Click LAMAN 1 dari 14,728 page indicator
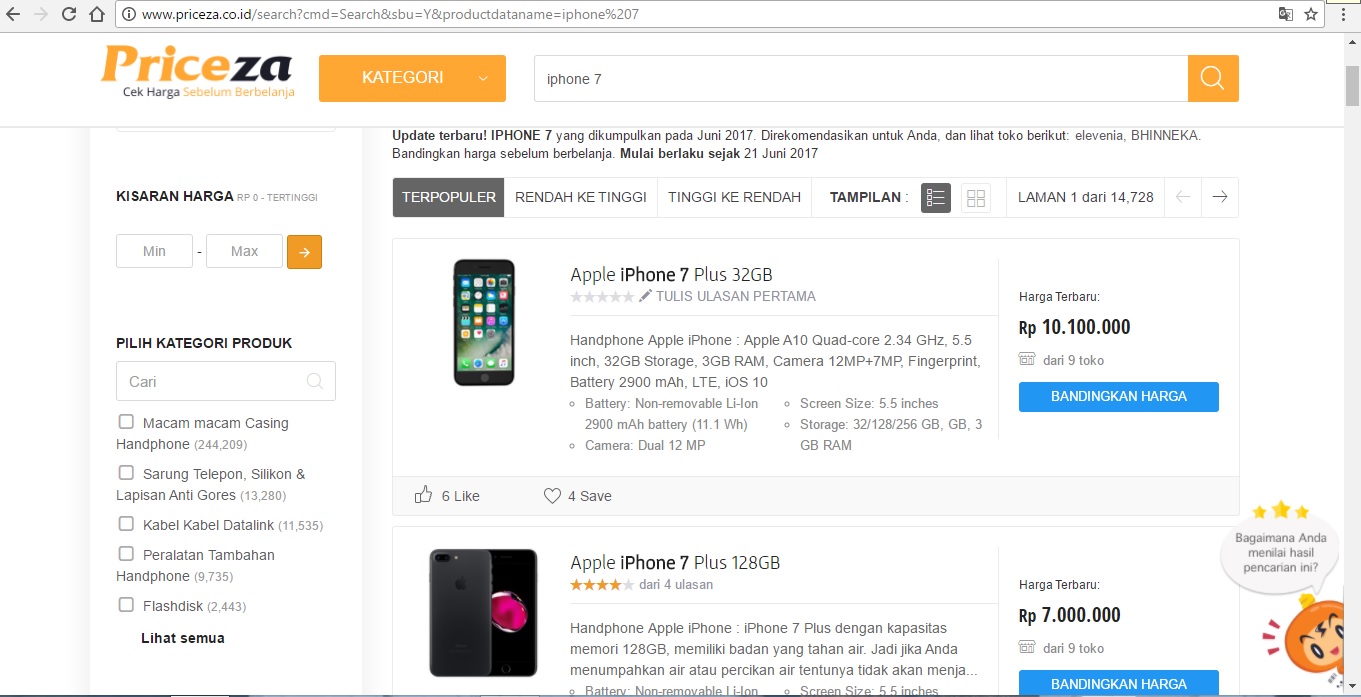Viewport: 1361px width, 697px height. coord(1086,197)
